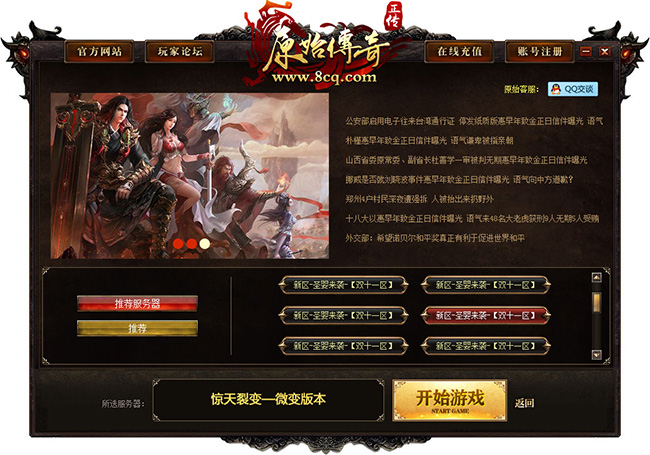The image size is (650, 455).
Task: Minimize the game launcher window
Action: click(x=586, y=51)
